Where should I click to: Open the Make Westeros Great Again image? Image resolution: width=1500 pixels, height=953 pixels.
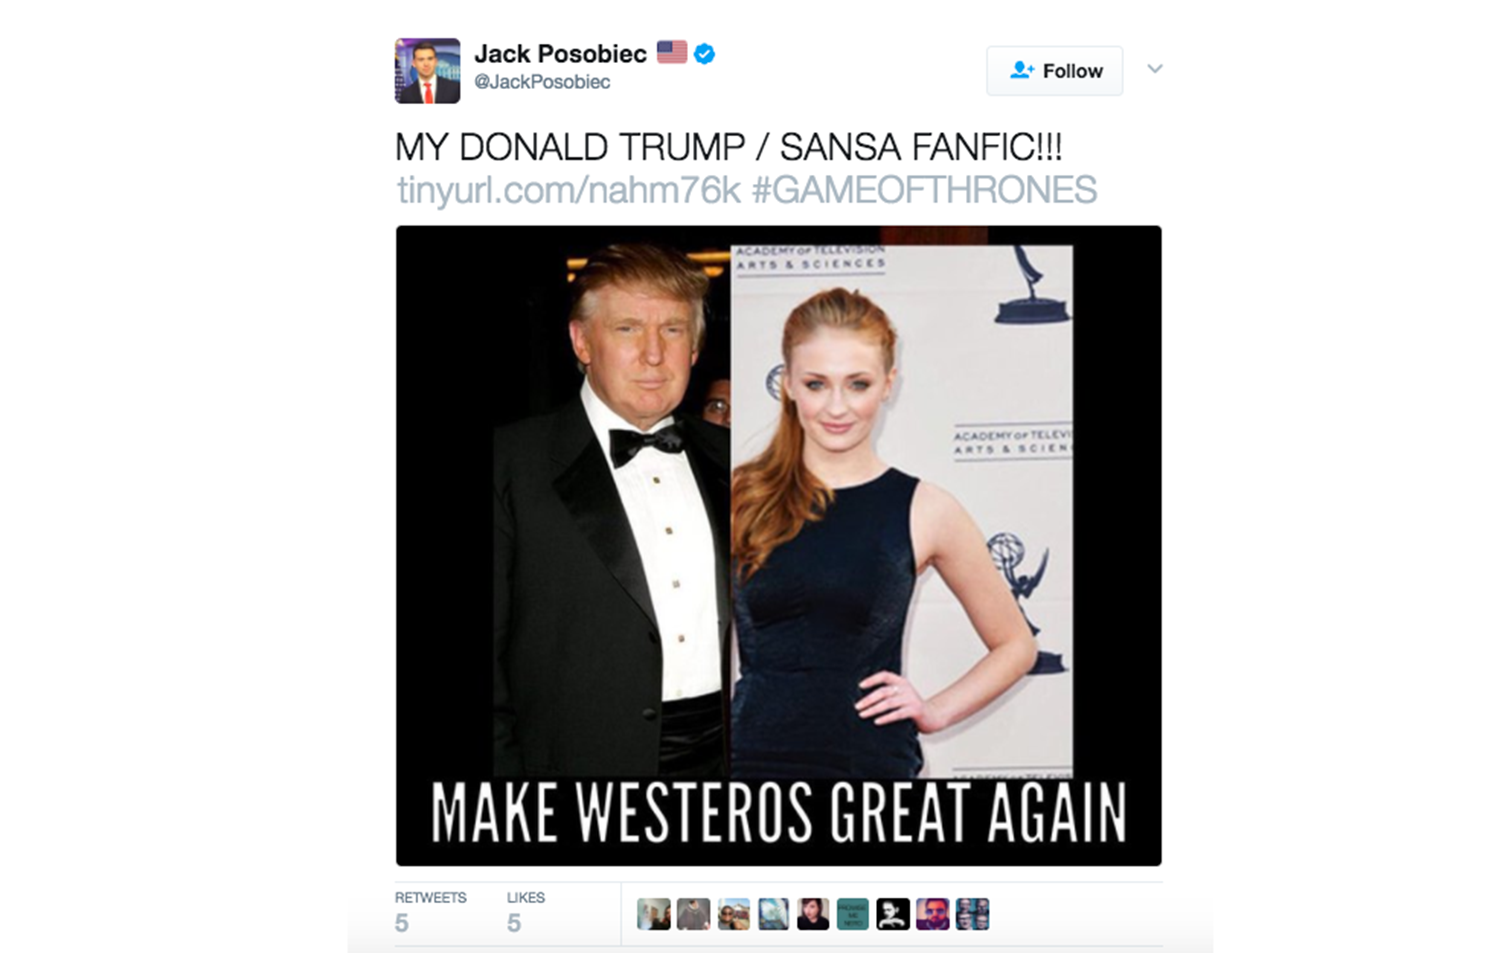pyautogui.click(x=779, y=546)
